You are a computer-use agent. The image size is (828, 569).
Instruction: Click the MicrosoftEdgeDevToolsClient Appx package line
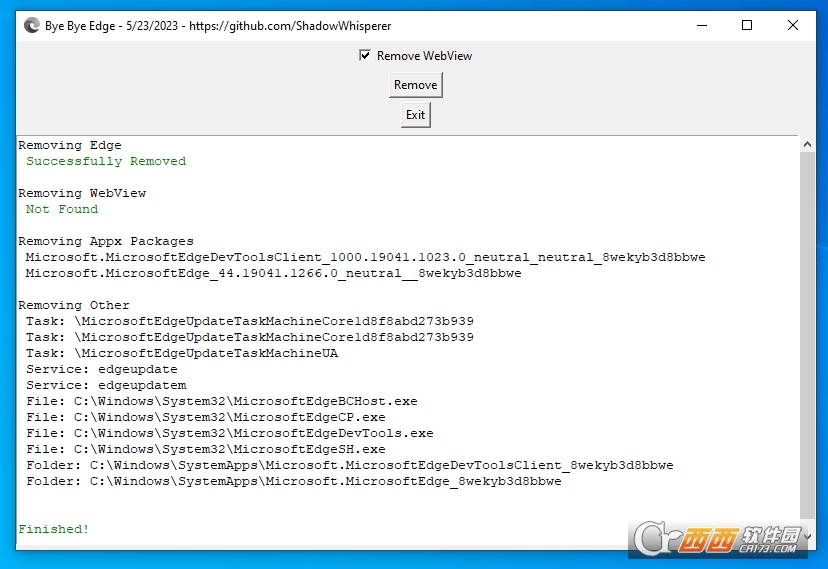click(x=365, y=257)
